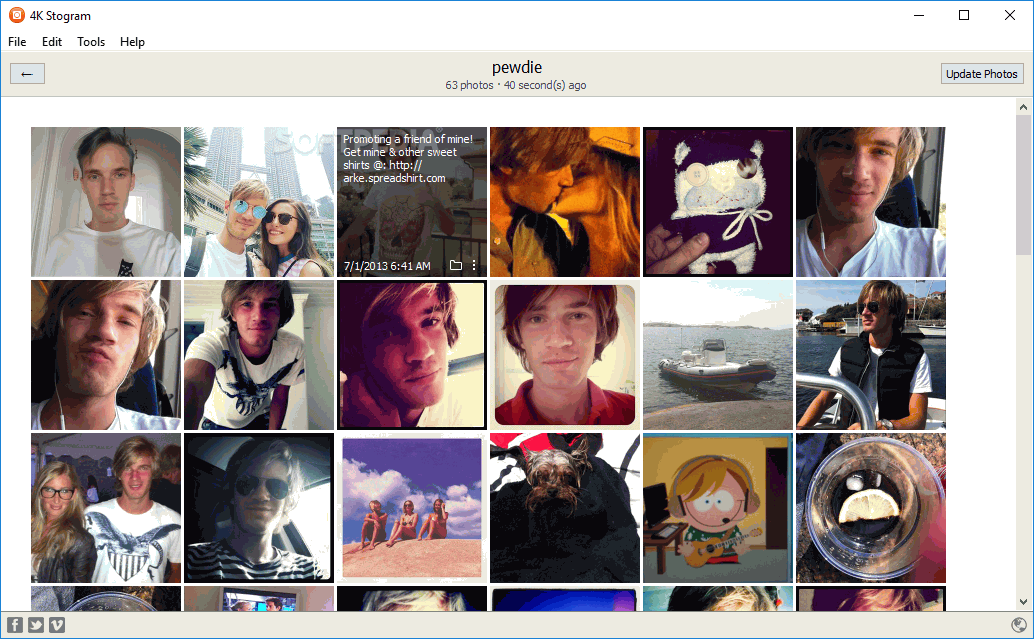Viewport: 1034px width, 639px height.
Task: Select the white inflatable boat photo
Action: click(717, 355)
